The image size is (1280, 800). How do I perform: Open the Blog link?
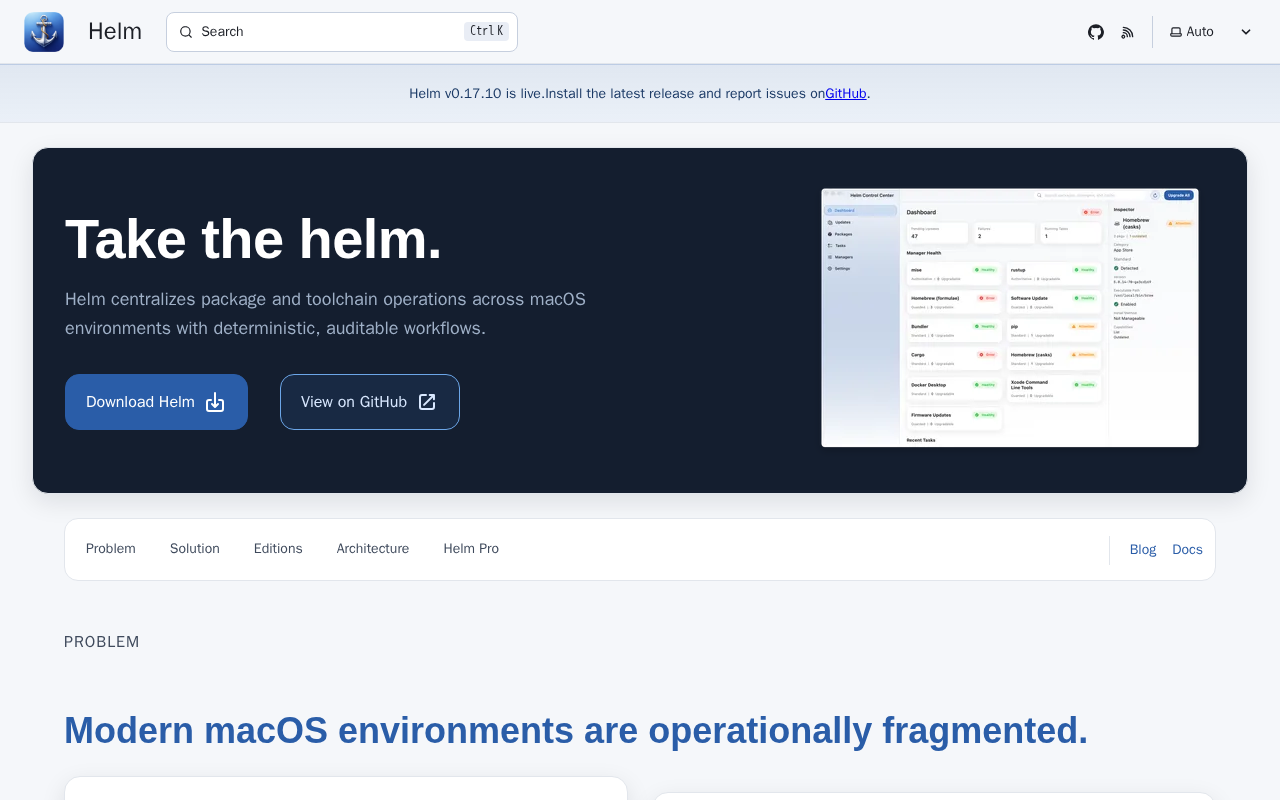tap(1143, 549)
